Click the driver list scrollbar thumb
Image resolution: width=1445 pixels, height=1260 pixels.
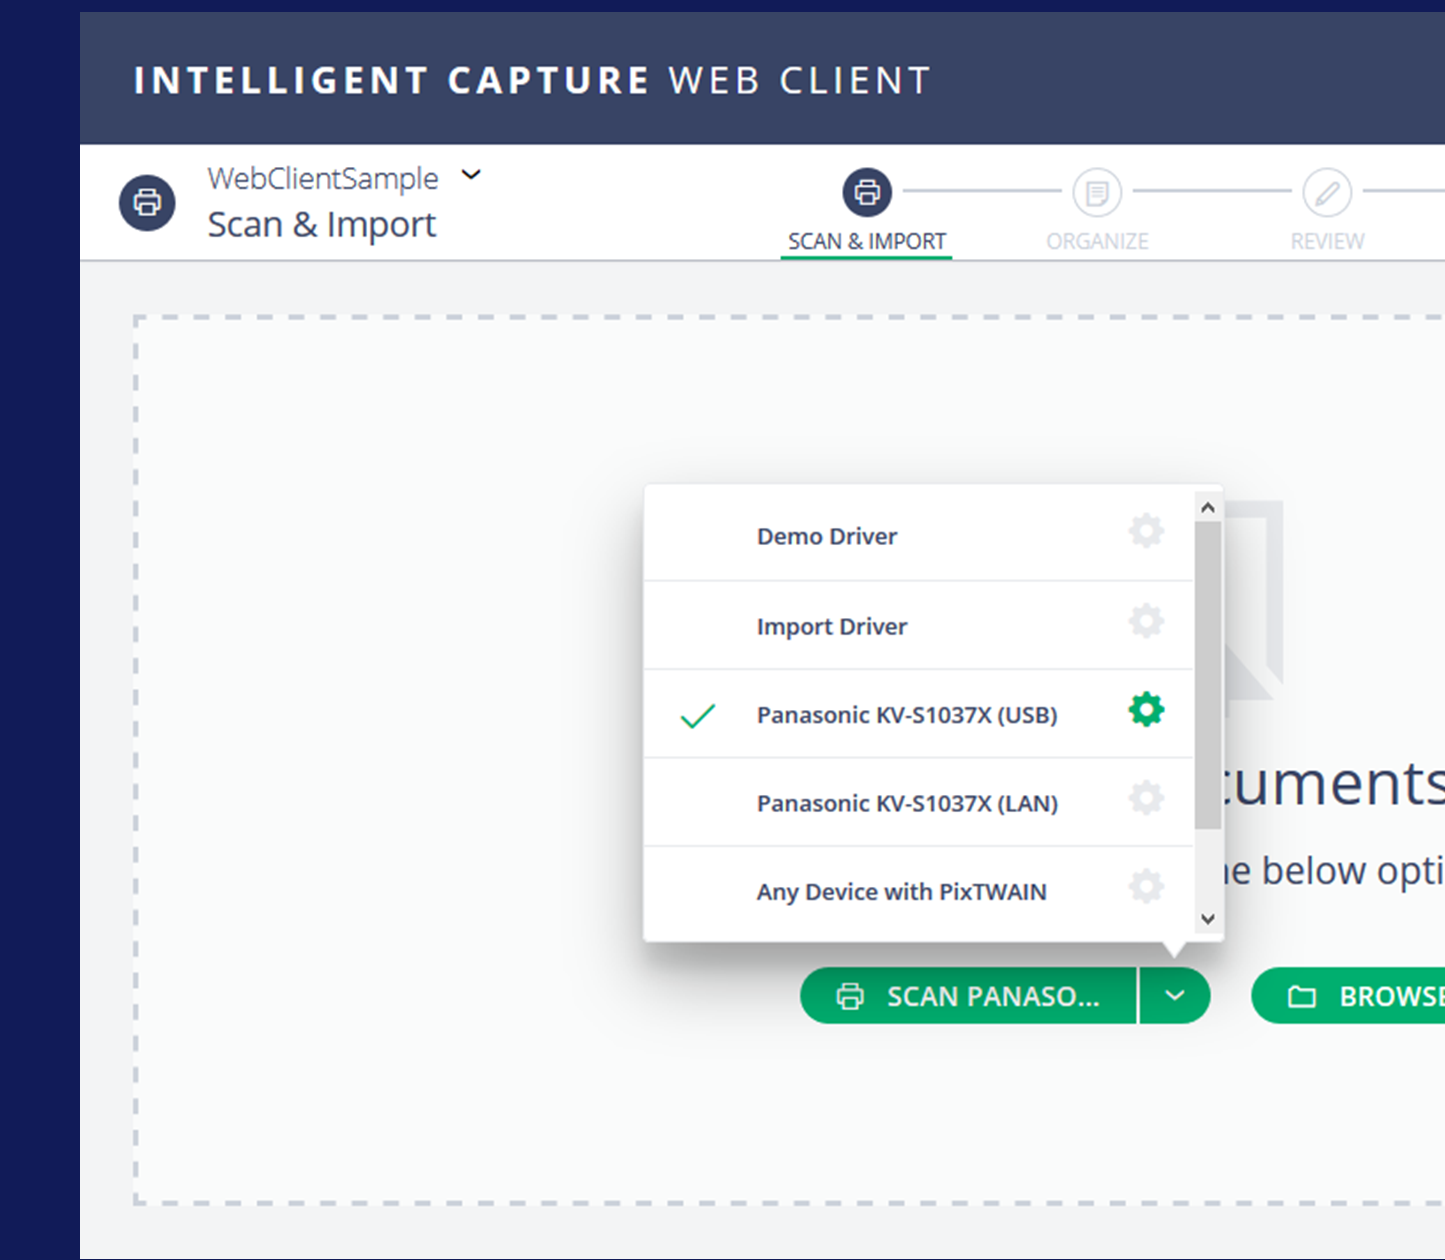click(1208, 675)
